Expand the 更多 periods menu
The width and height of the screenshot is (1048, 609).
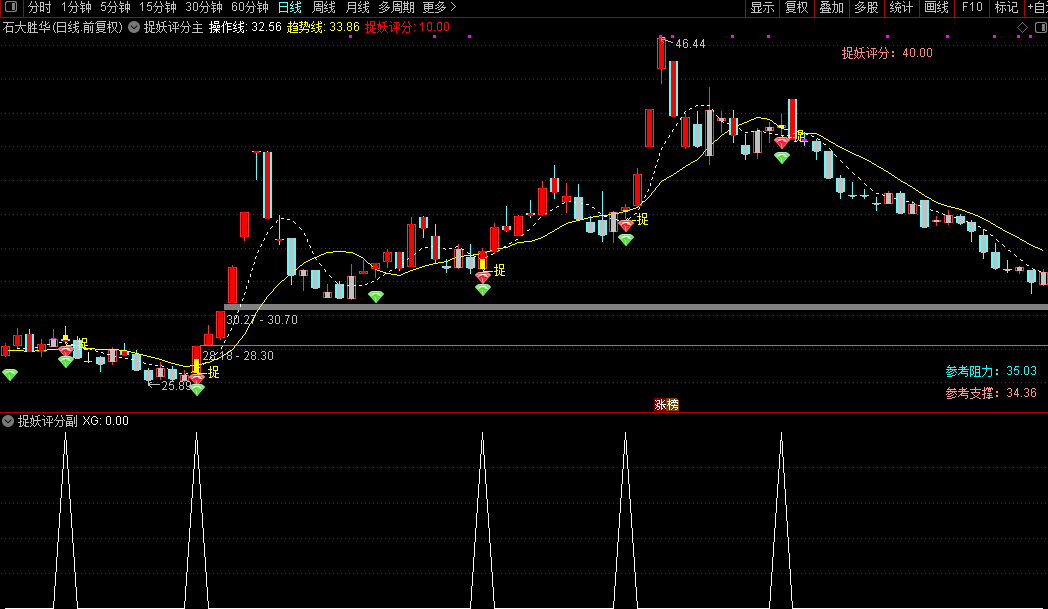[x=439, y=7]
